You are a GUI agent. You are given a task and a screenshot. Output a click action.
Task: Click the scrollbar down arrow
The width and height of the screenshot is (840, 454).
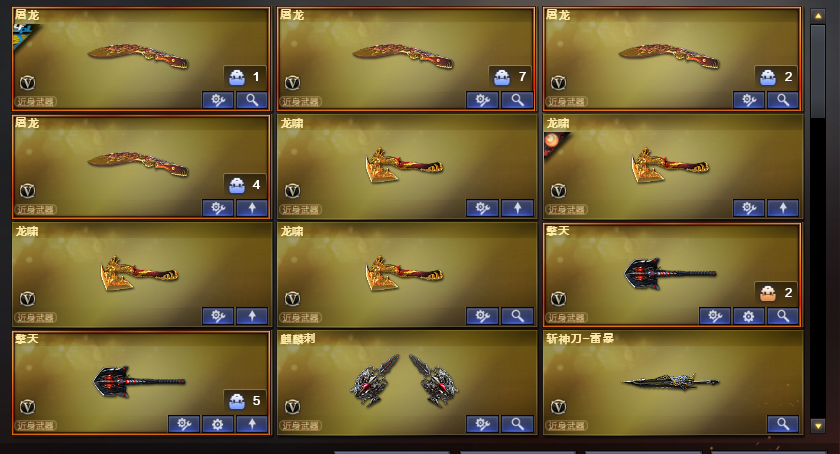(x=818, y=427)
